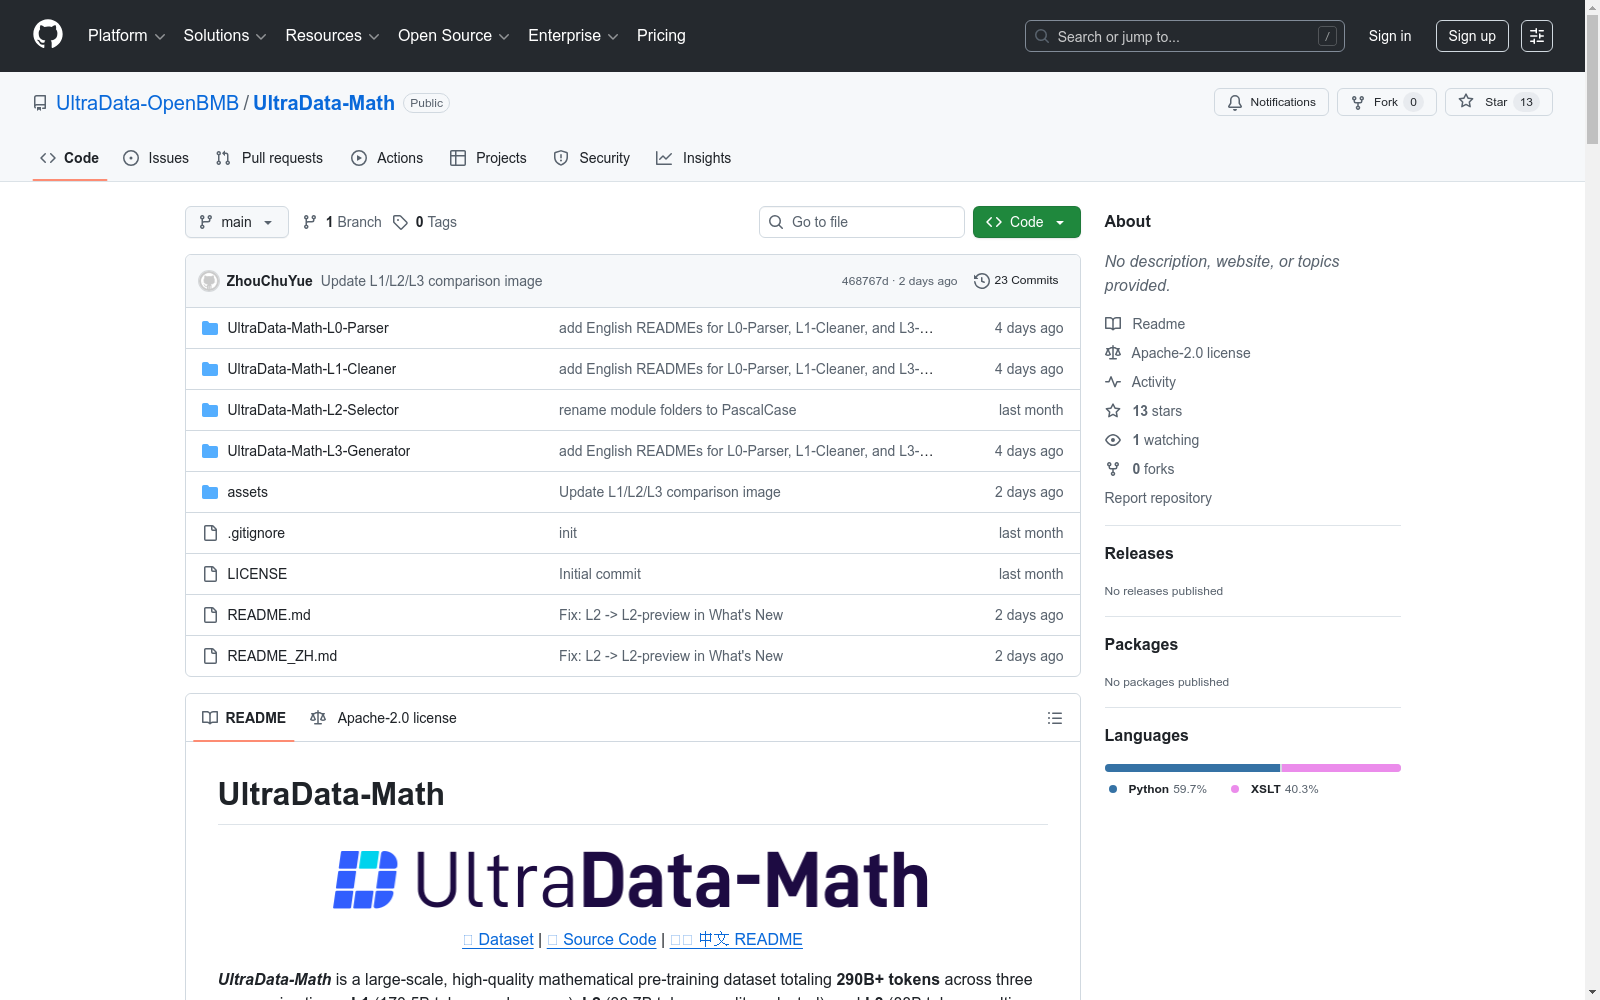The image size is (1600, 1000).
Task: Click the UltraData-Math-L1-Cleaner folder icon
Action: [x=210, y=369]
